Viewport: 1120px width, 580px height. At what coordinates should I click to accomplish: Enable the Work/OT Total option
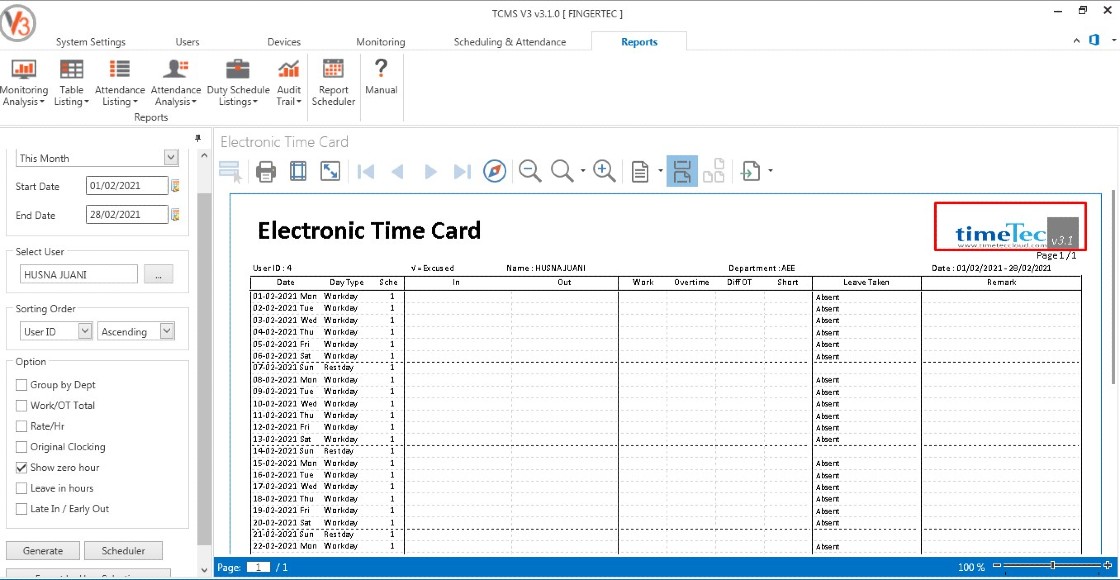pos(21,406)
